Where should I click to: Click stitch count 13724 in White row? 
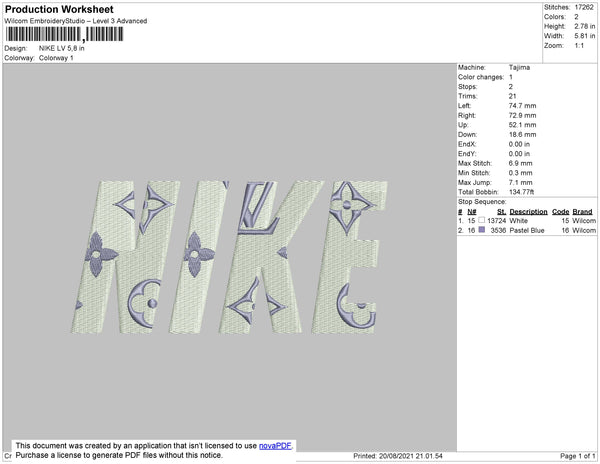coord(497,221)
